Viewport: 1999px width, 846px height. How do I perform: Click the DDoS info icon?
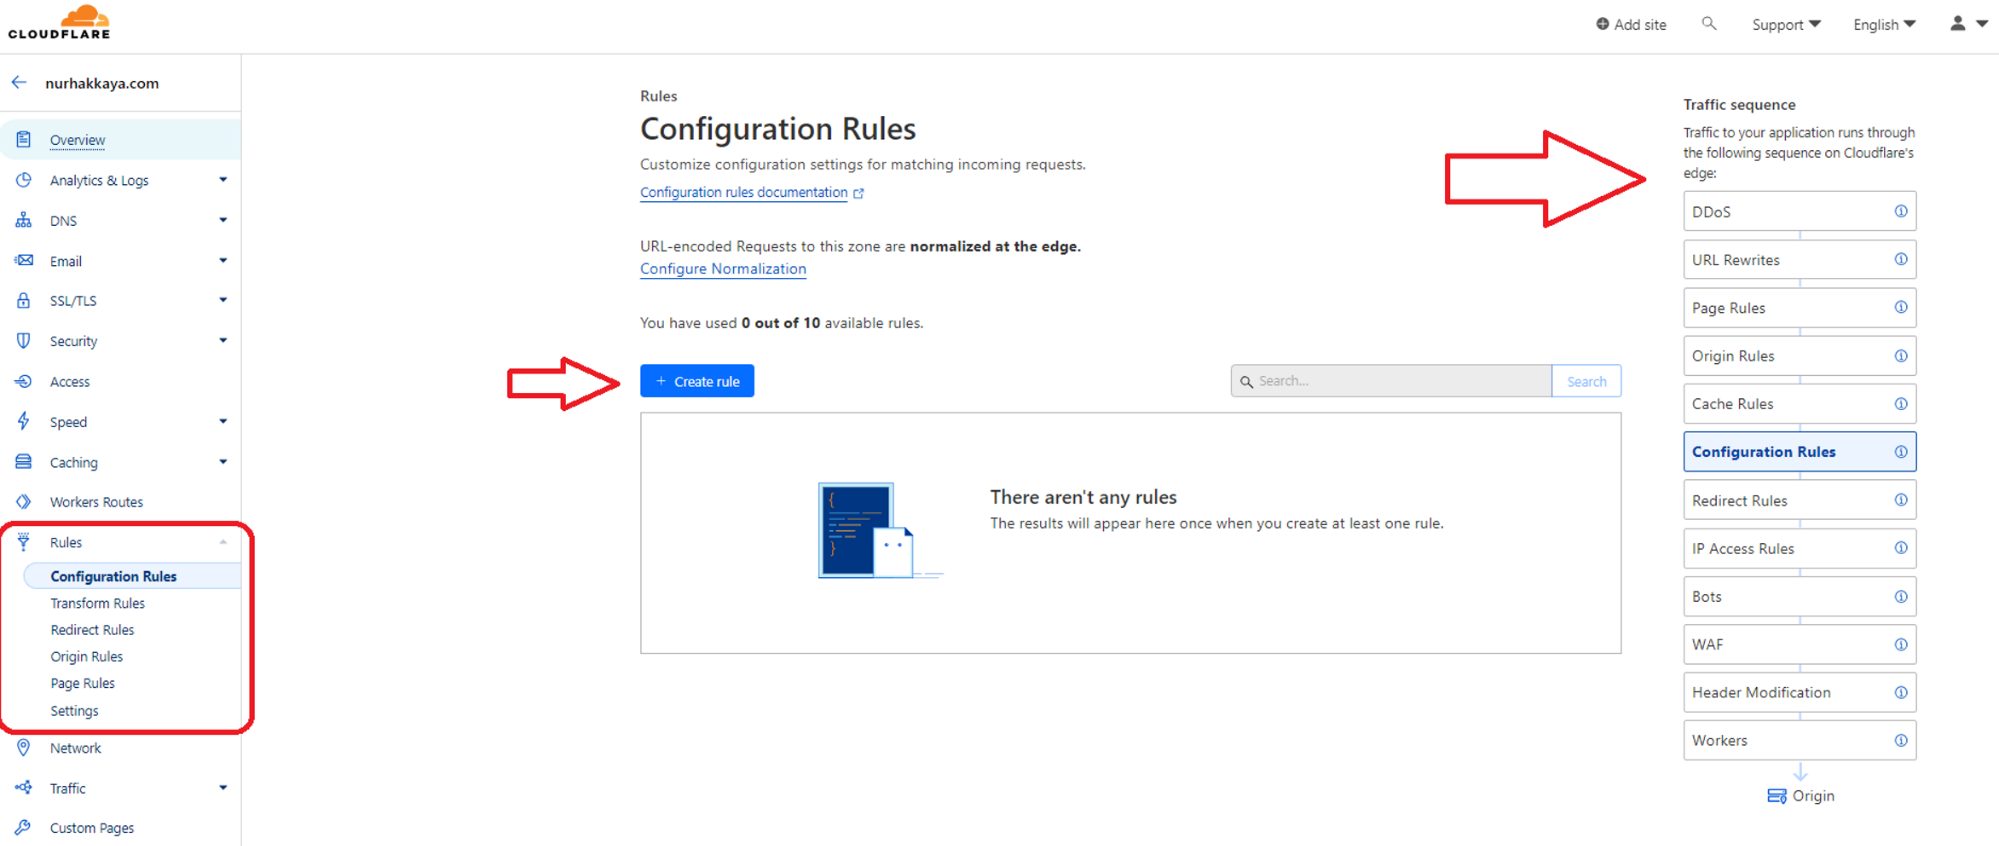click(x=1901, y=211)
